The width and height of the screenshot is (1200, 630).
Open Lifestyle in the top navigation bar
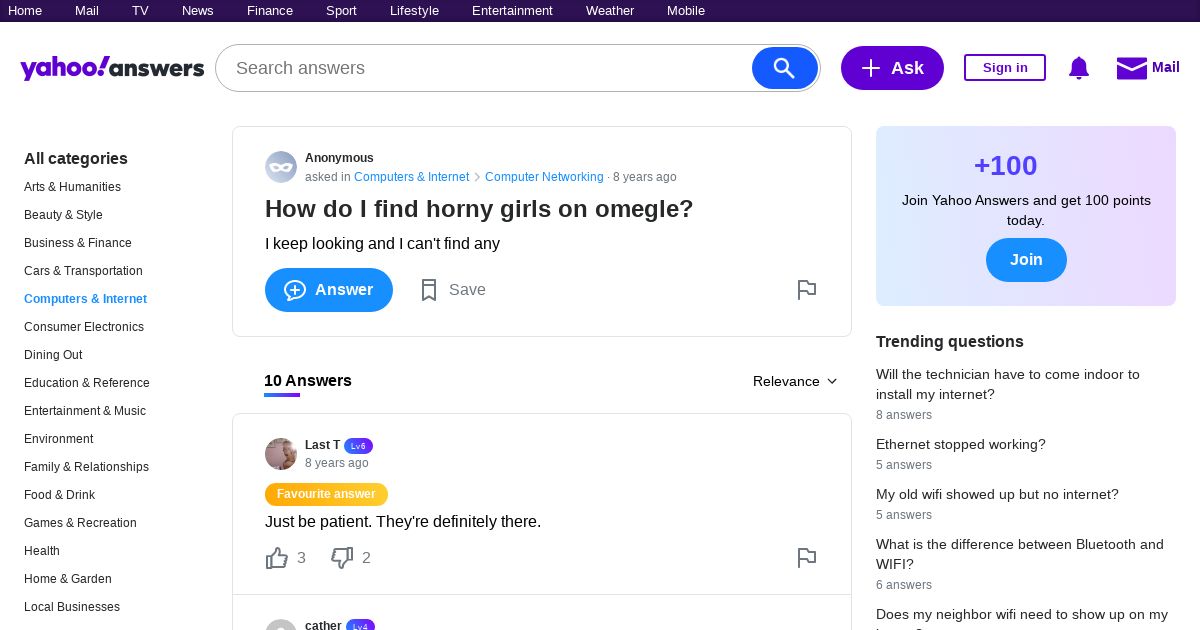pyautogui.click(x=414, y=11)
